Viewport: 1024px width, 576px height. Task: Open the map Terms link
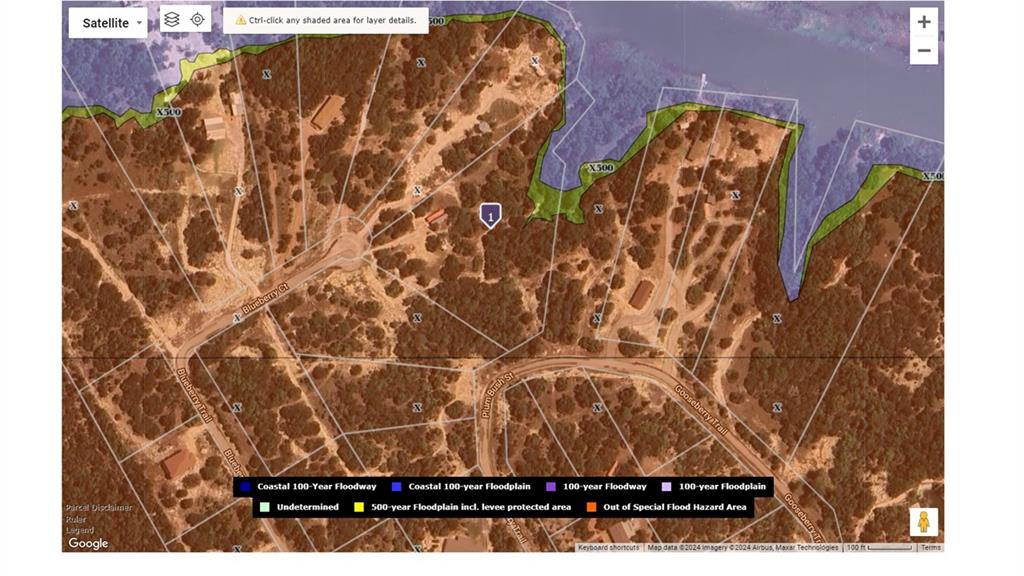pyautogui.click(x=930, y=548)
